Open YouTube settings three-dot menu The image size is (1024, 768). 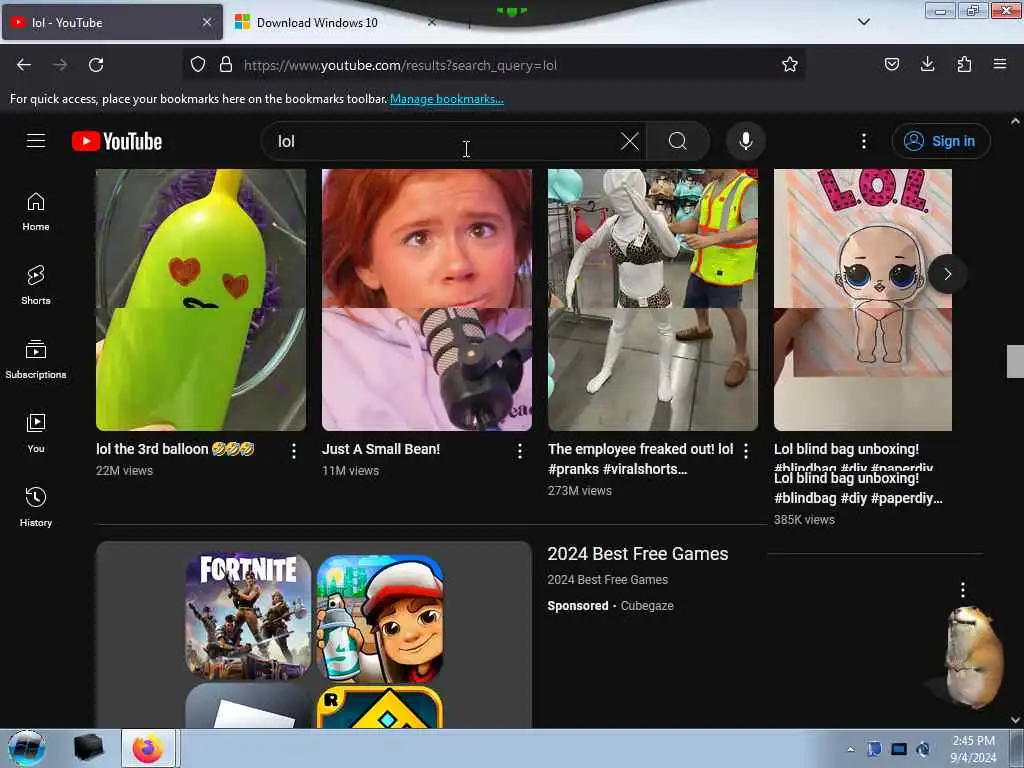click(x=864, y=141)
